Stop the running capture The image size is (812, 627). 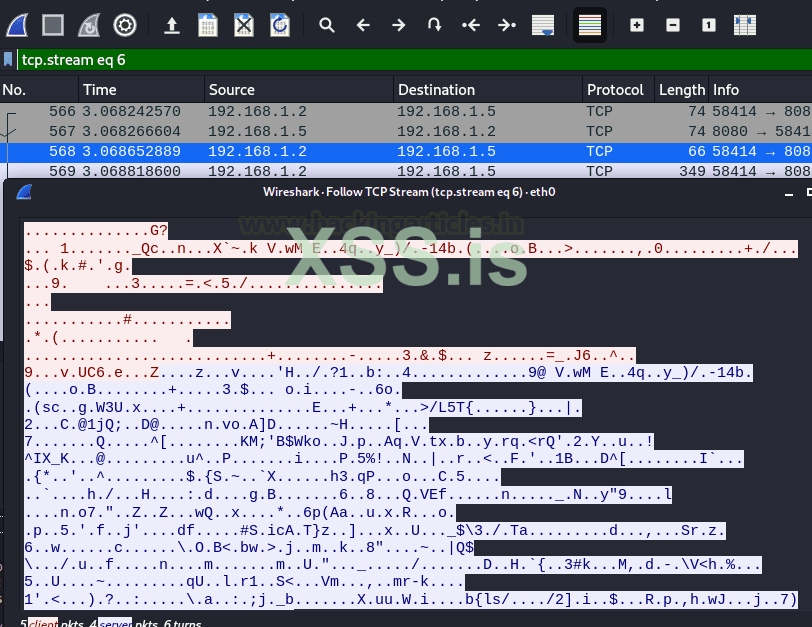click(53, 25)
